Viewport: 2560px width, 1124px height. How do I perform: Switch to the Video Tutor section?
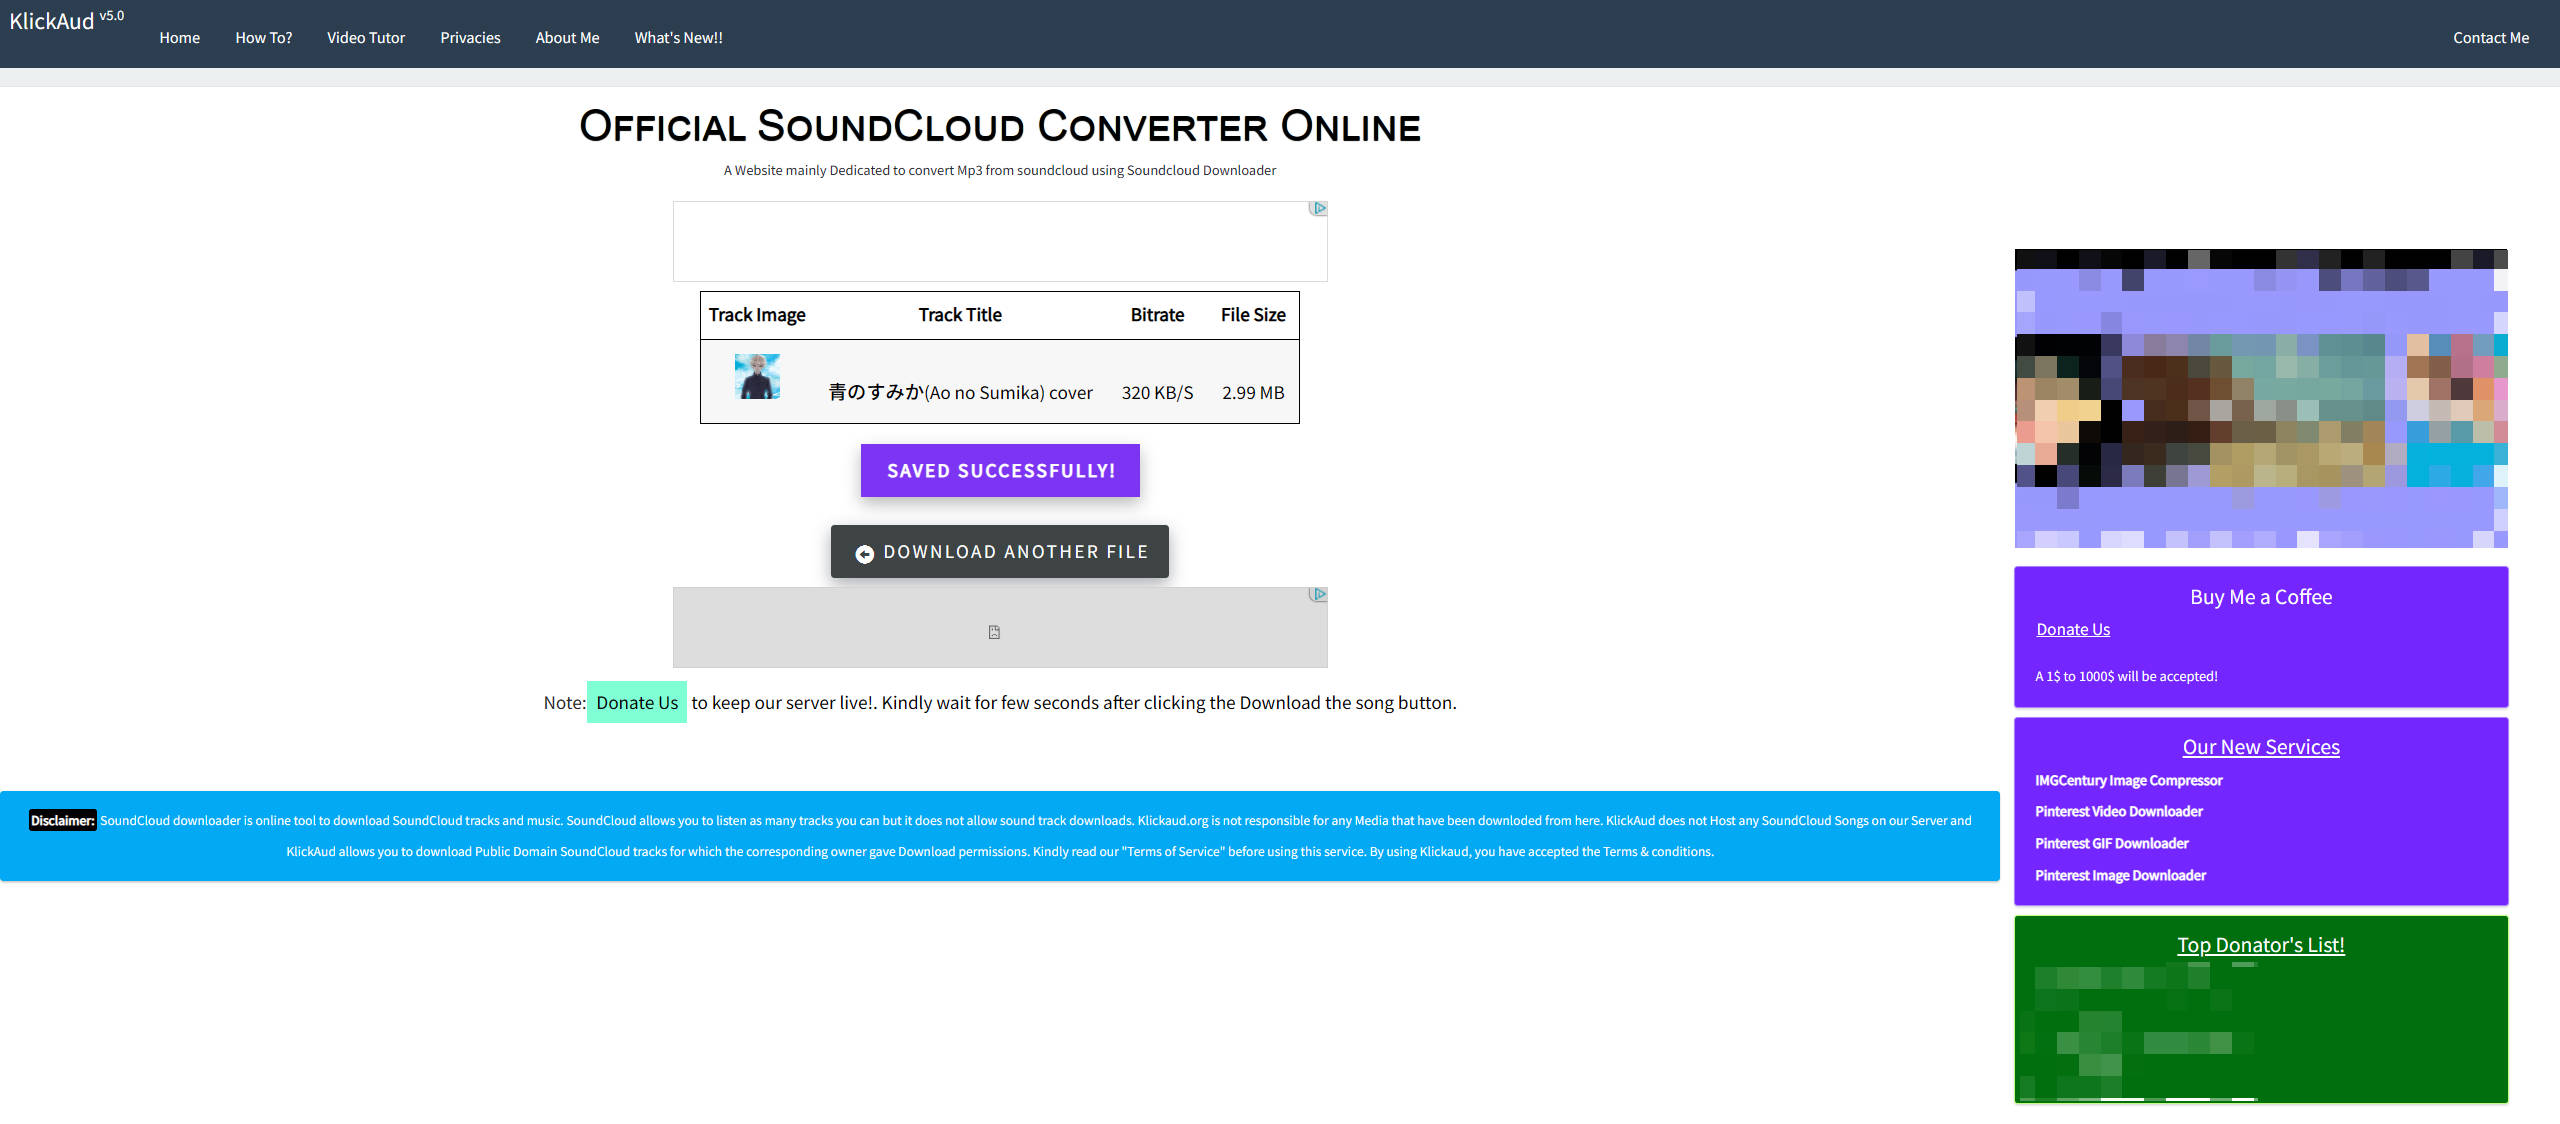coord(366,37)
